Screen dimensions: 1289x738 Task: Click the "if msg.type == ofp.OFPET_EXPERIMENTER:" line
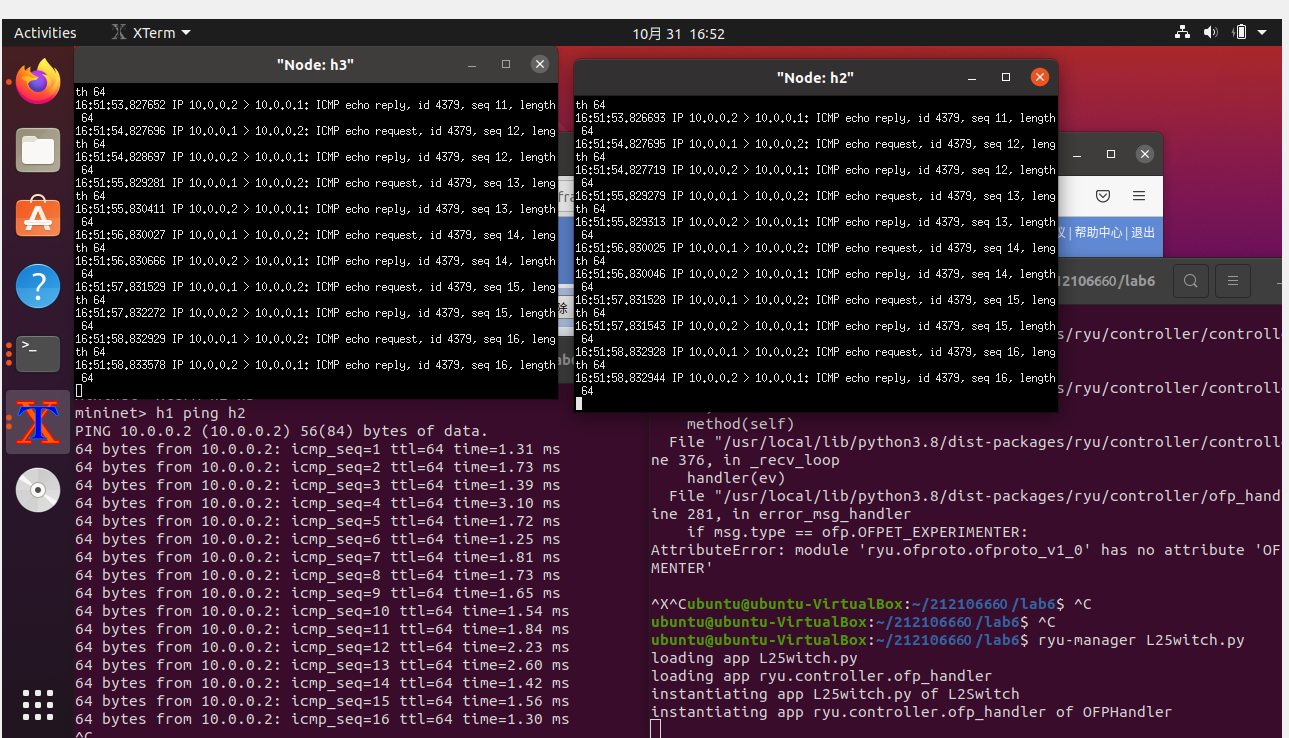coord(857,531)
